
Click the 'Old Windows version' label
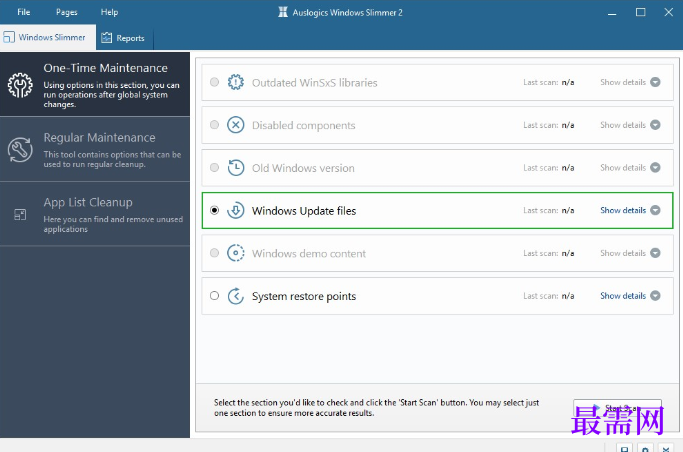click(x=303, y=168)
